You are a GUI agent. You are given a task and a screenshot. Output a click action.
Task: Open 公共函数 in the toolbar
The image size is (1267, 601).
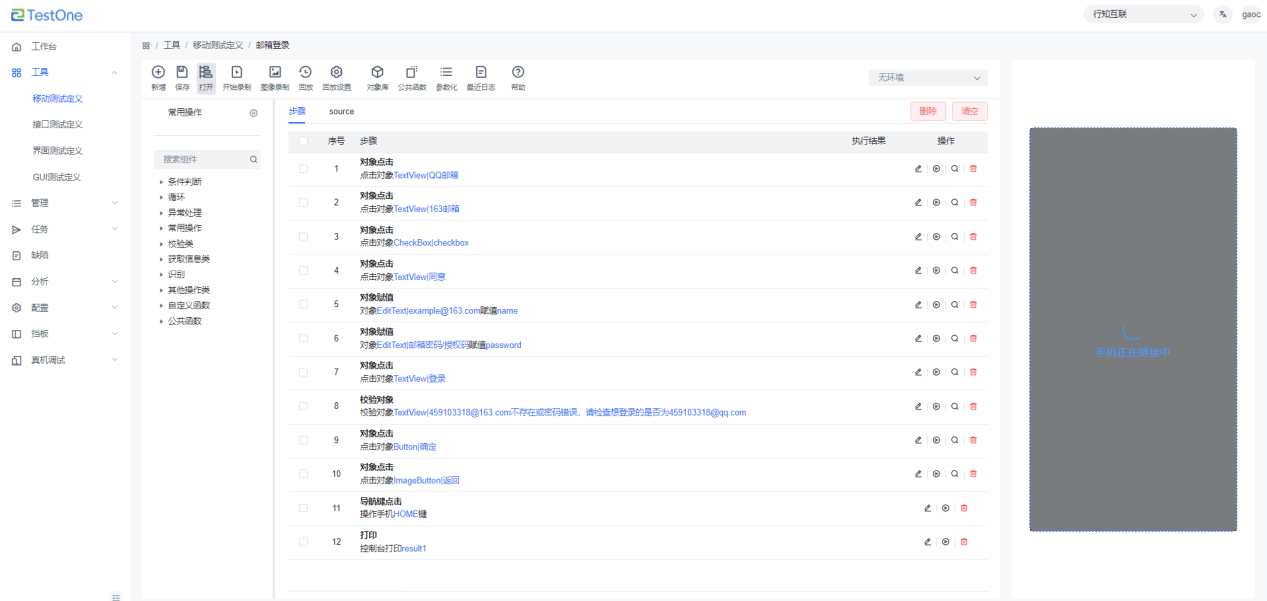pyautogui.click(x=412, y=72)
